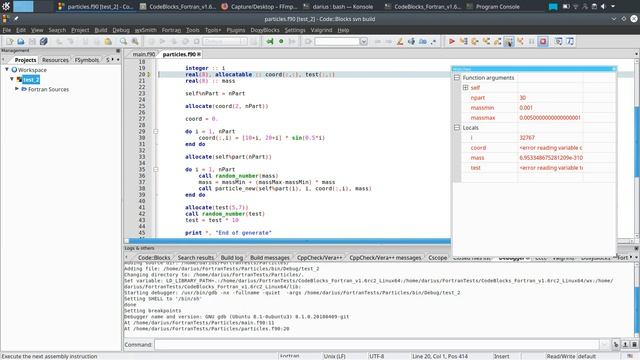This screenshot has width=640, height=360.
Task: Open the combo box arrow left of the highlighter
Action: [x=363, y=42]
